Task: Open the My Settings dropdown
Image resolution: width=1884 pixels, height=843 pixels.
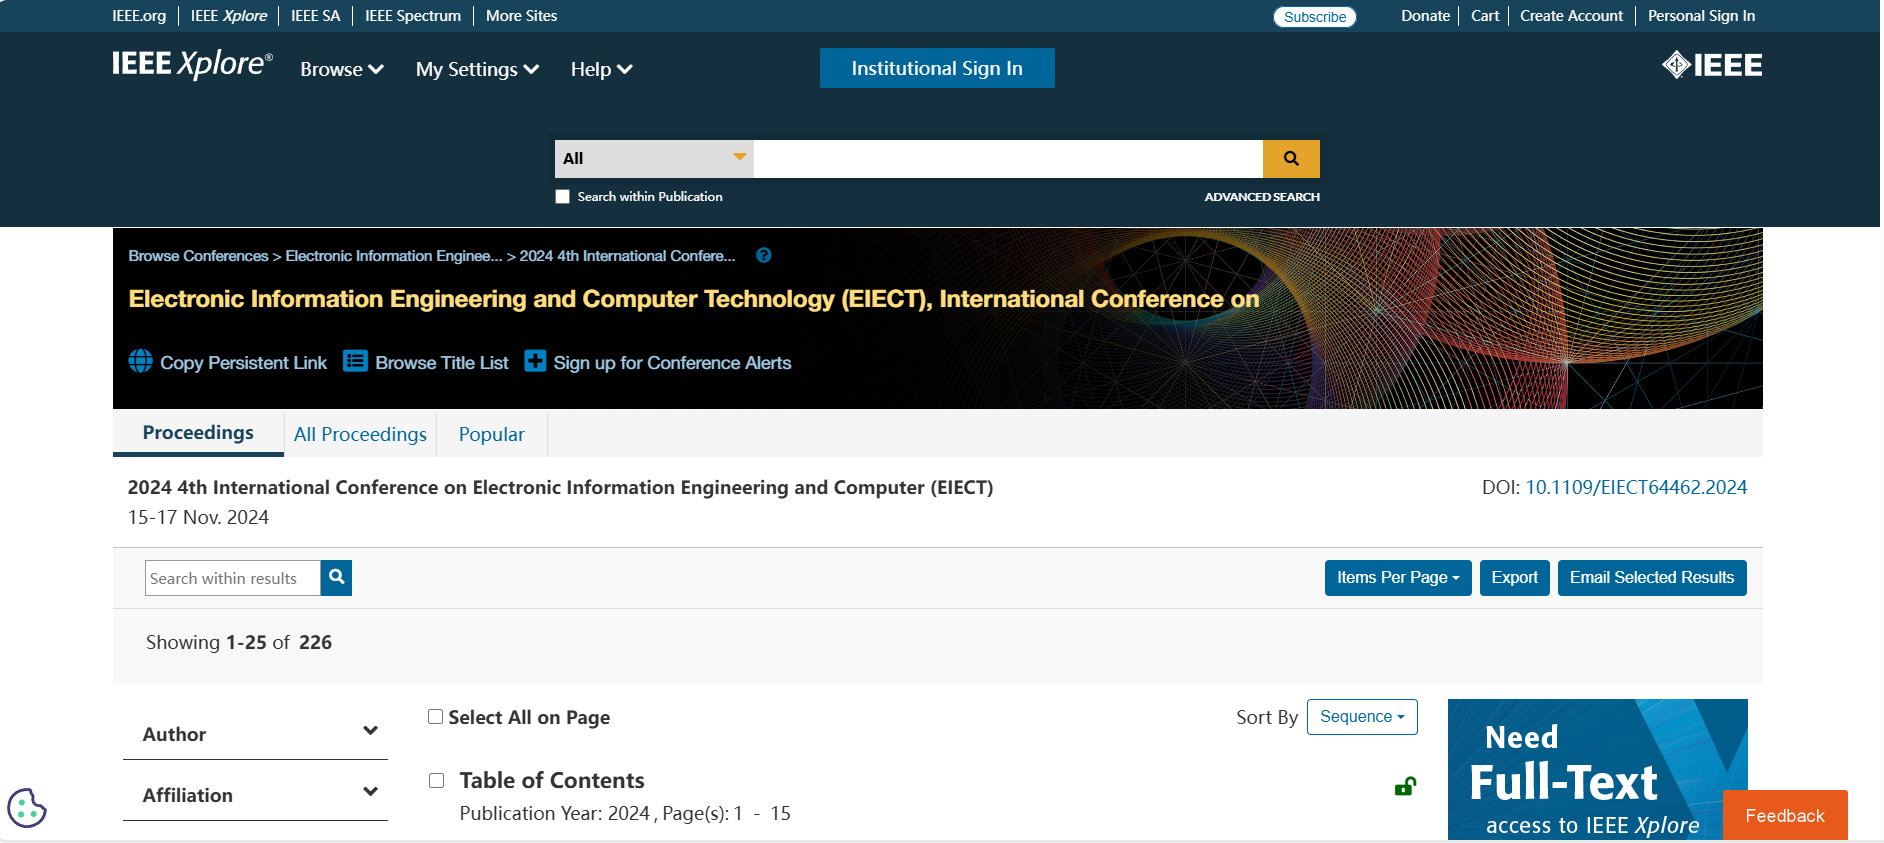Action: click(477, 69)
